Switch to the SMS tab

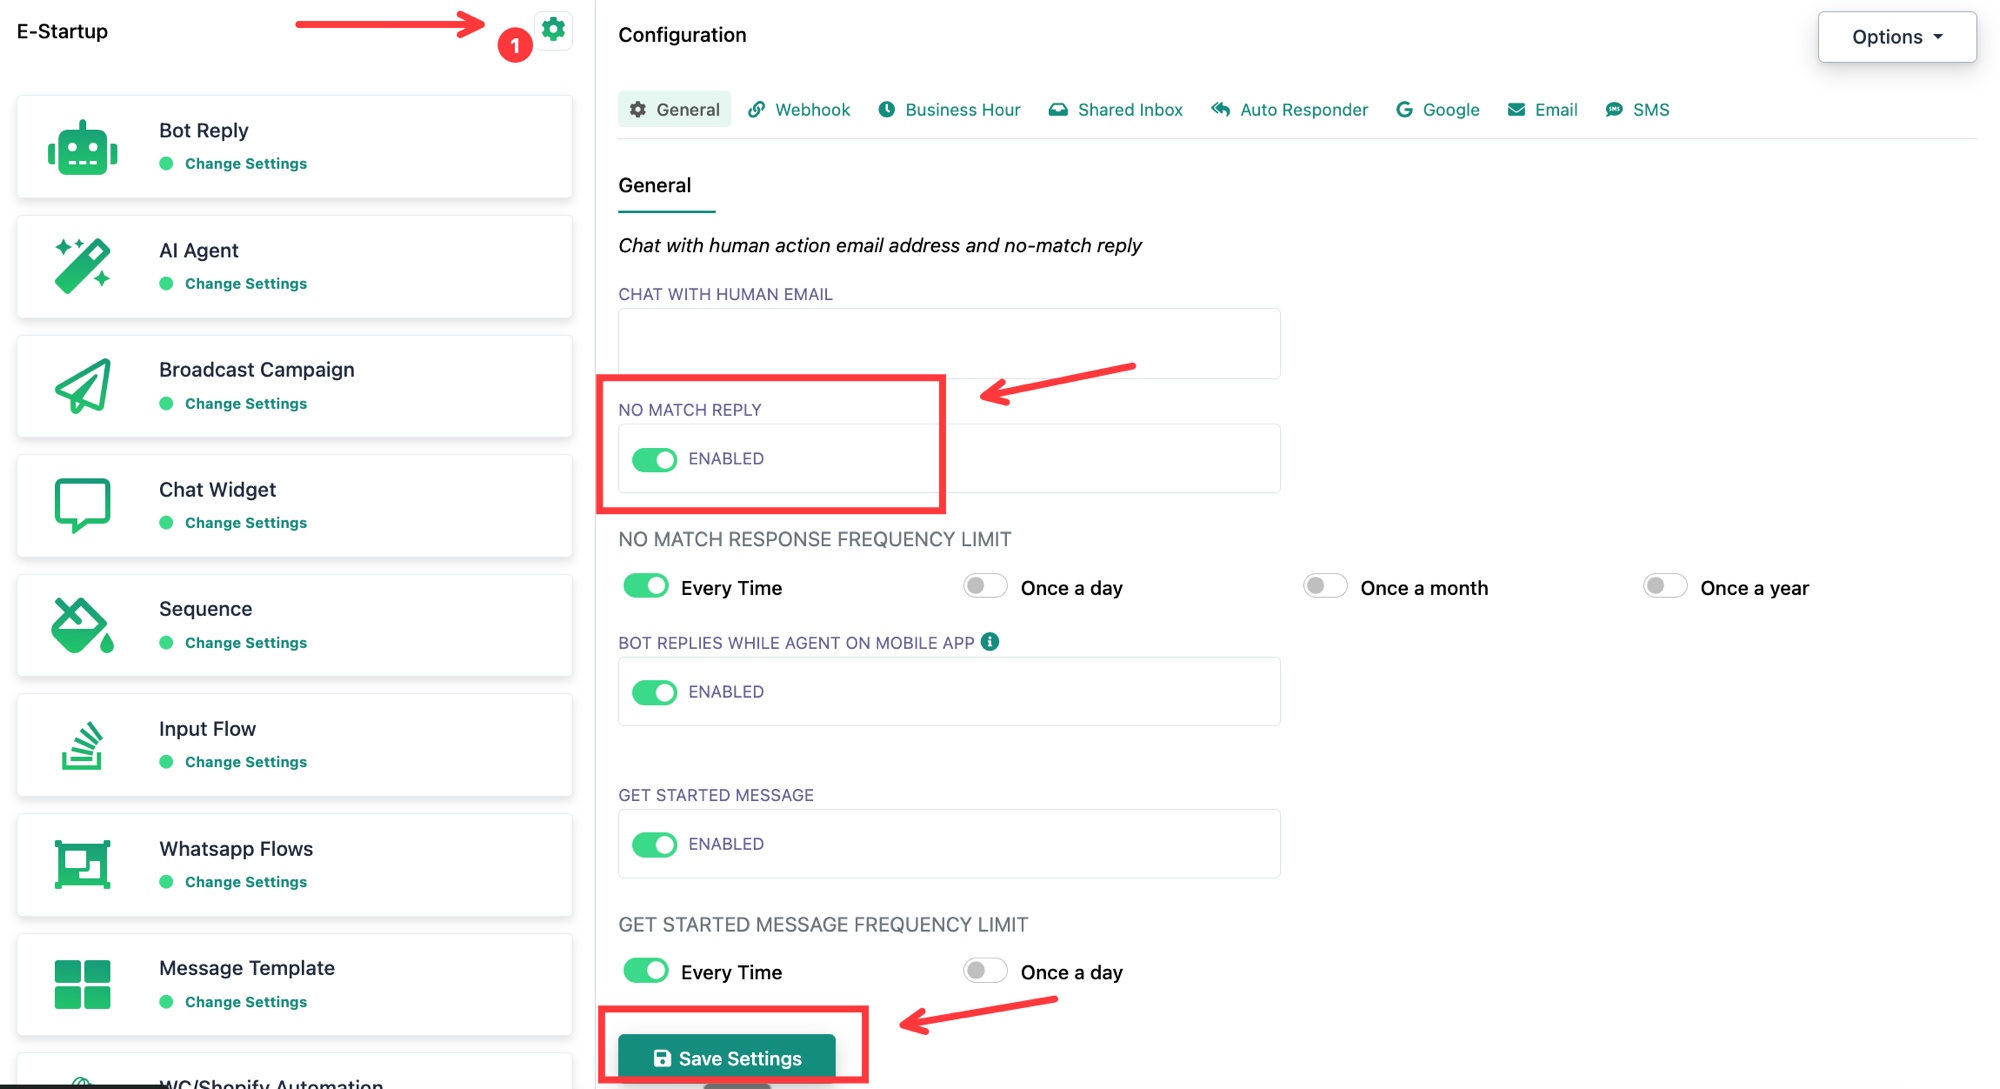tap(1637, 109)
